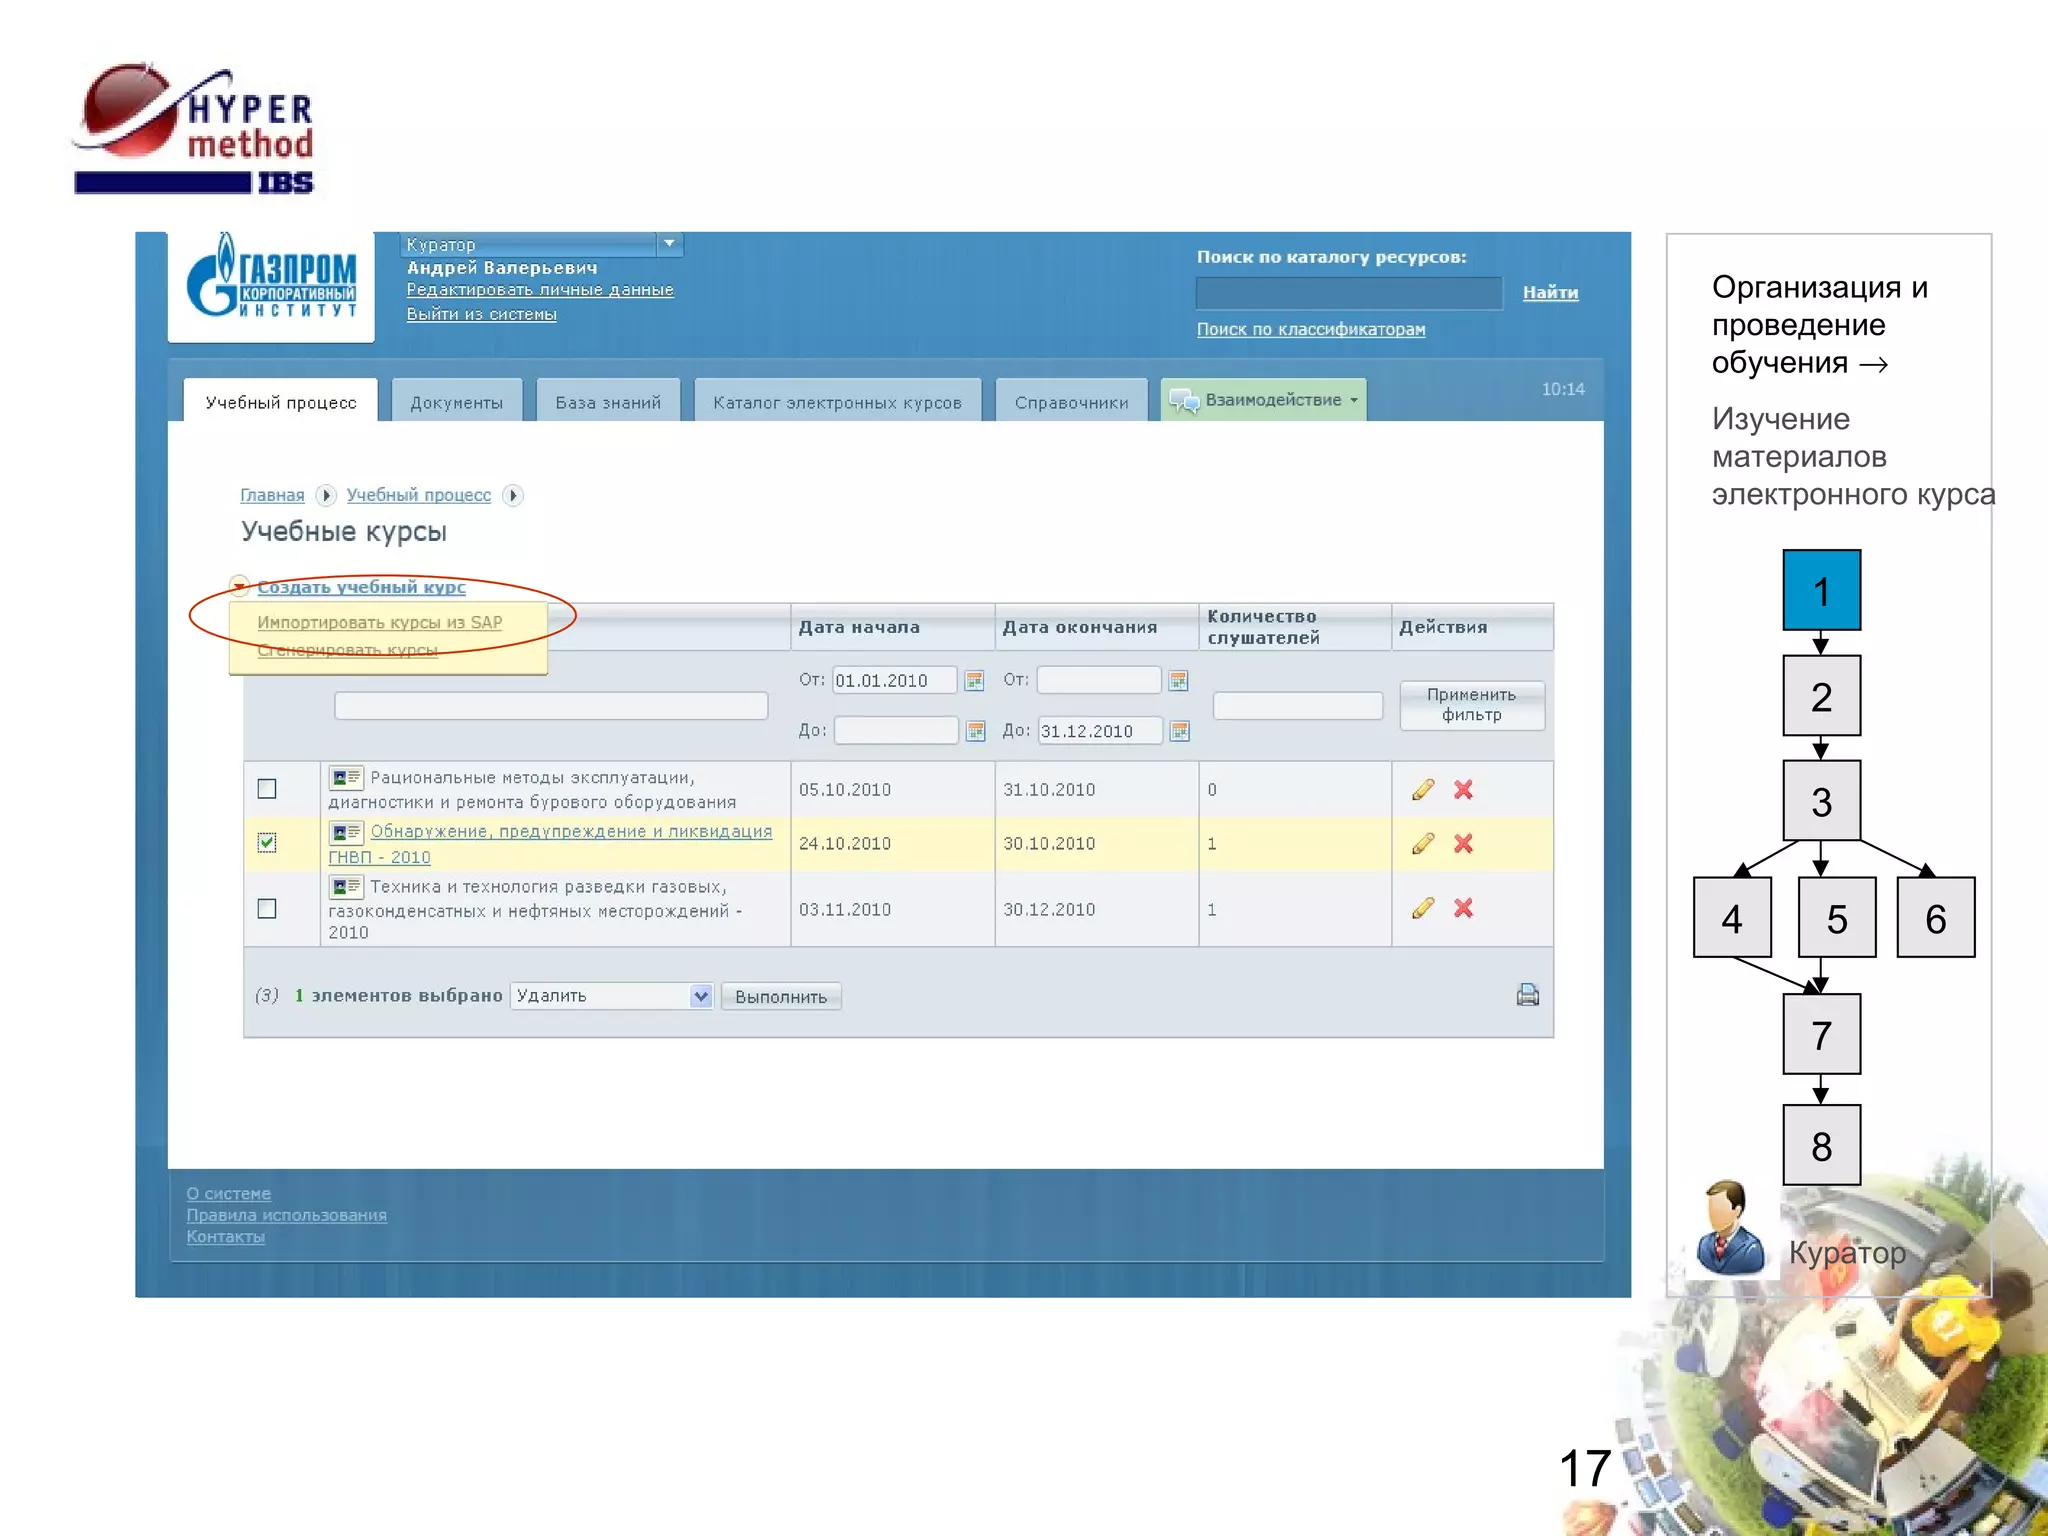Delete the 03.11.2010 course via red X
The image size is (2048, 1536).
1463,908
